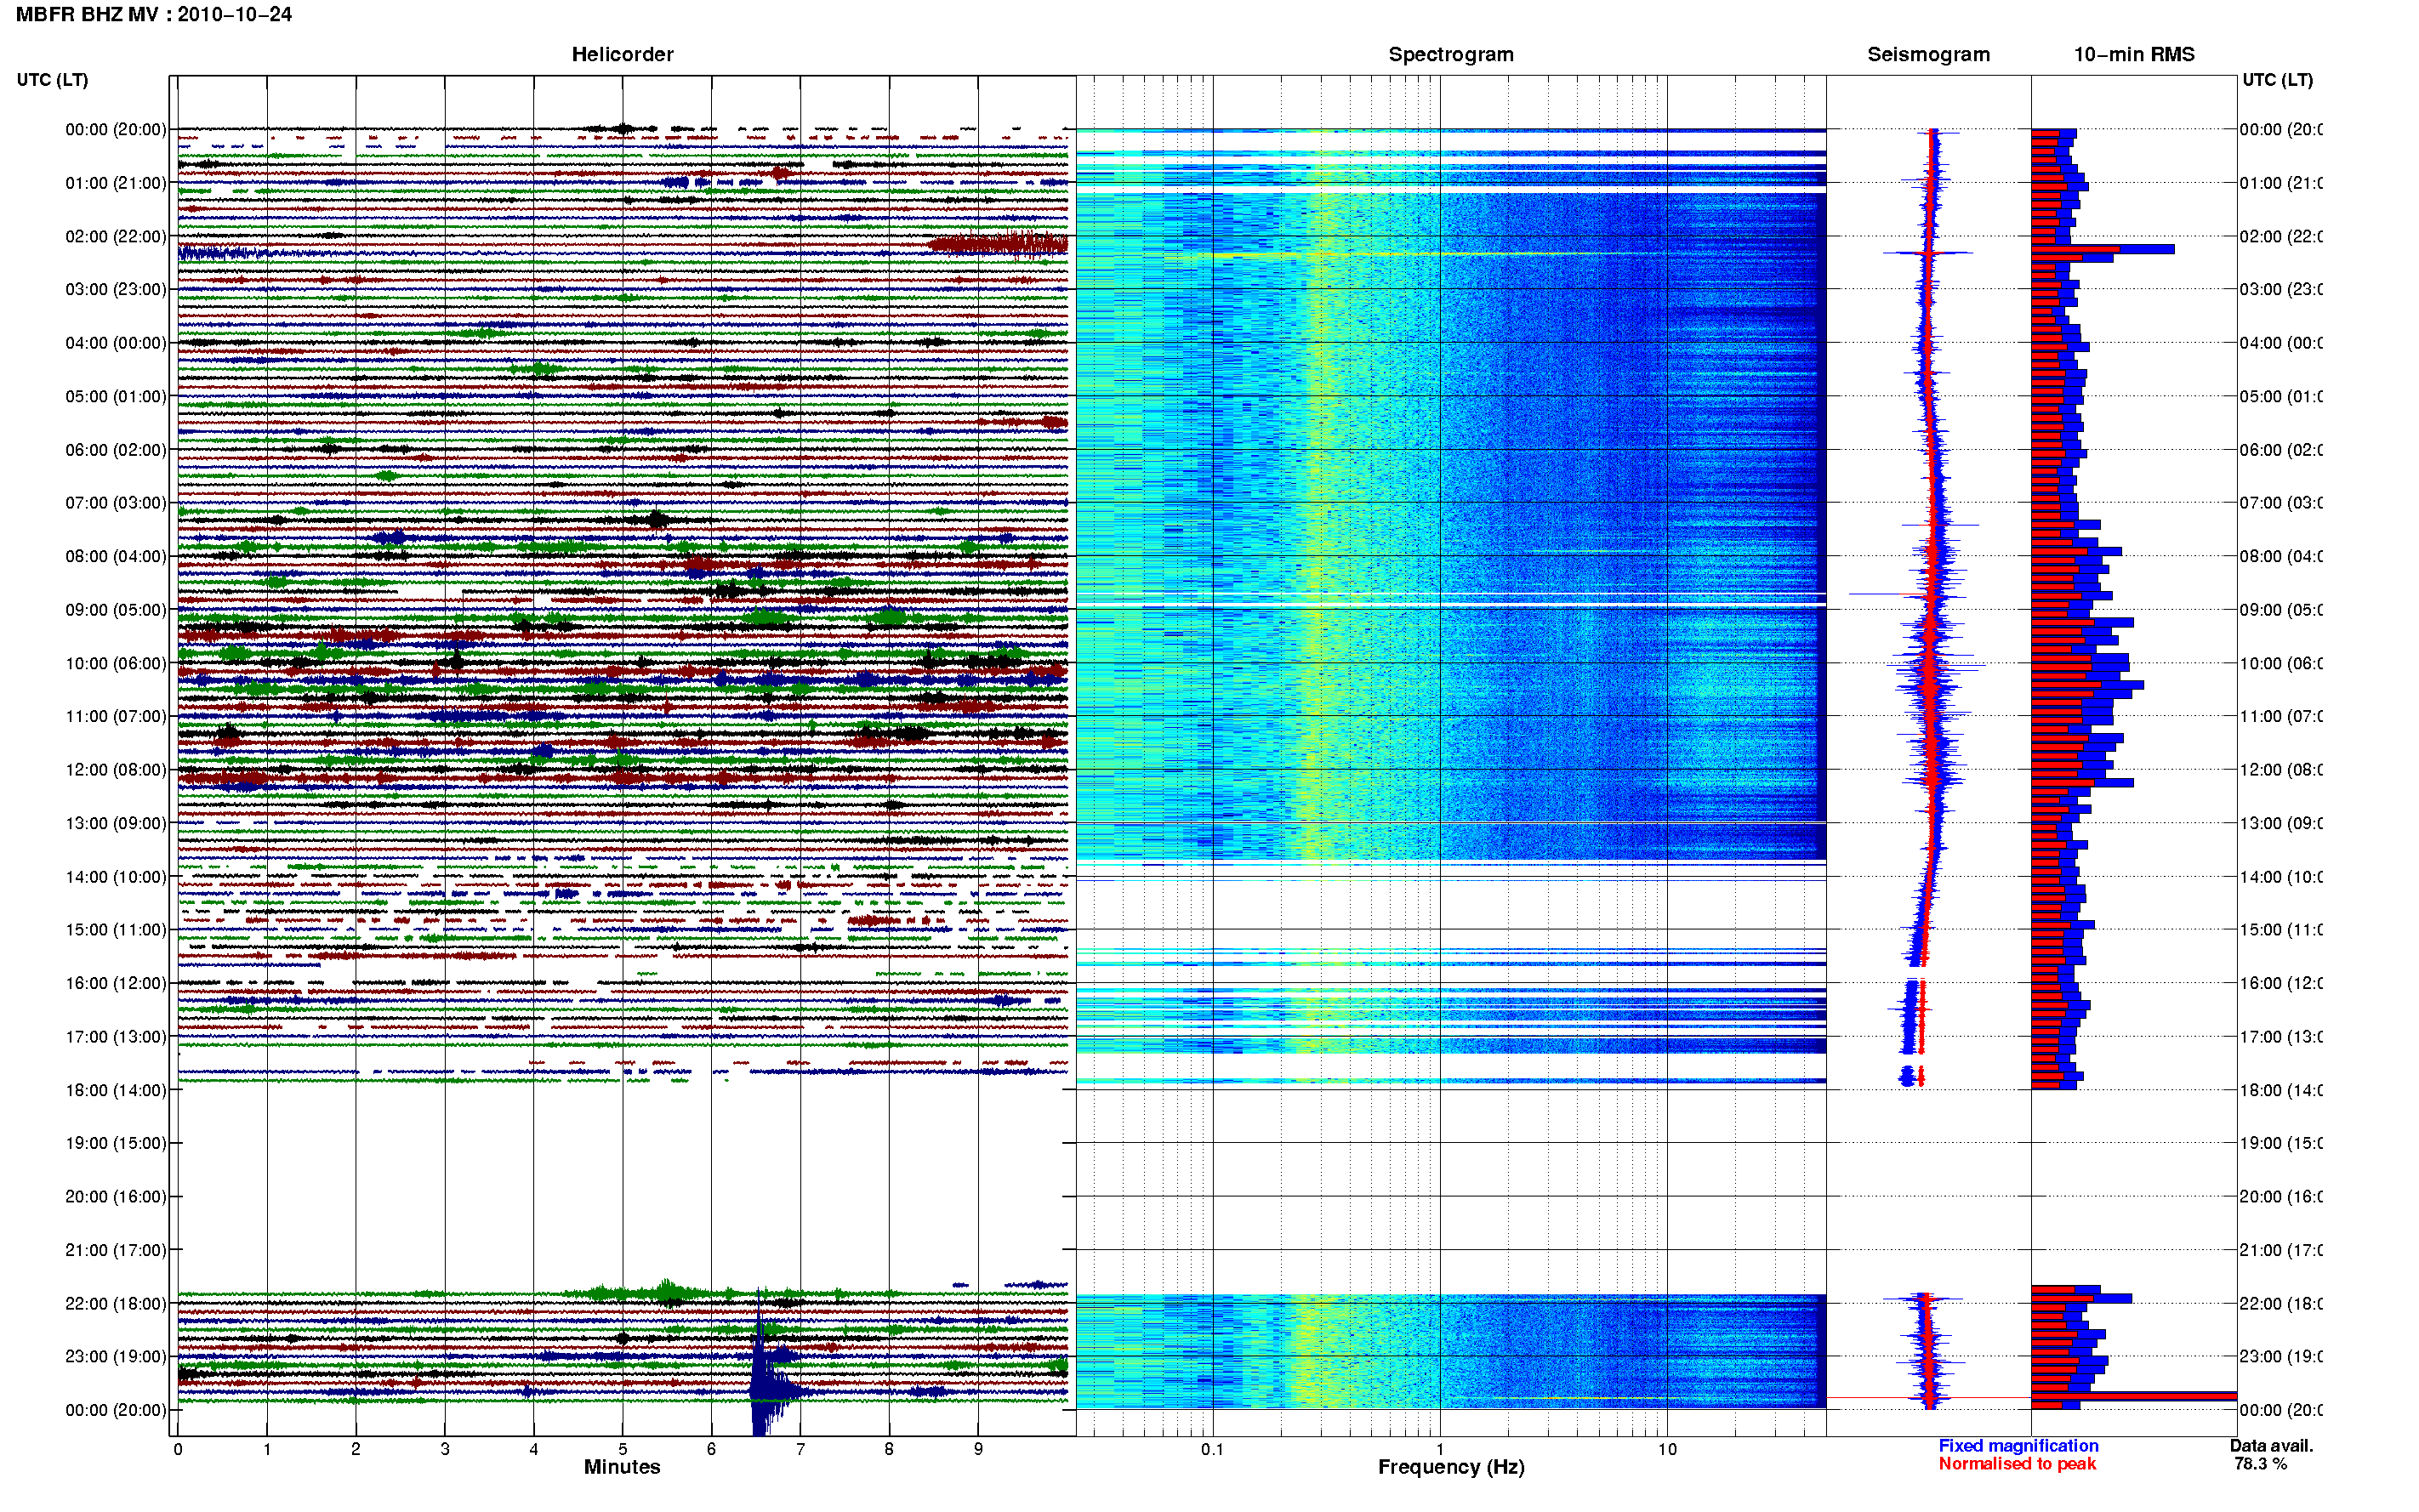
Task: Click the station title 'MBFR BHZ MV : 2010-10-24'
Action: click(154, 15)
